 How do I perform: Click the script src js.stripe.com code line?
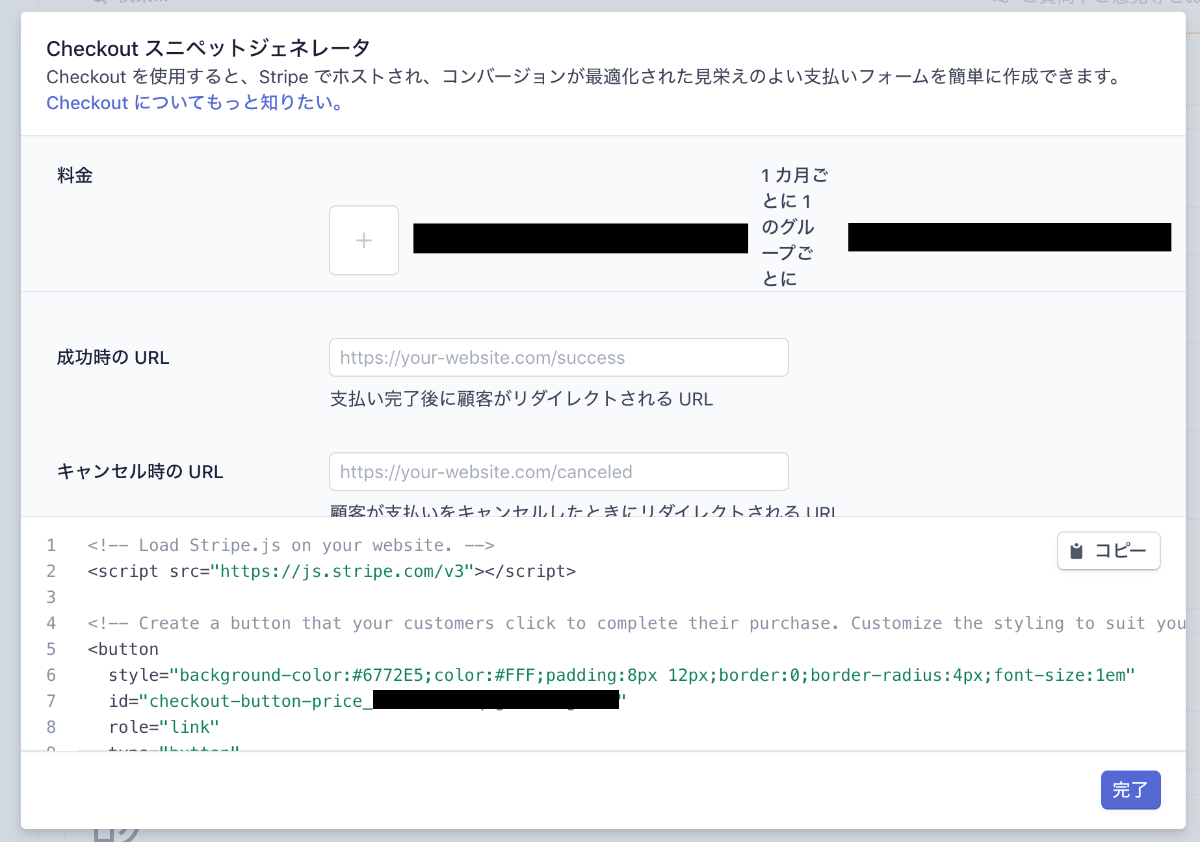332,571
